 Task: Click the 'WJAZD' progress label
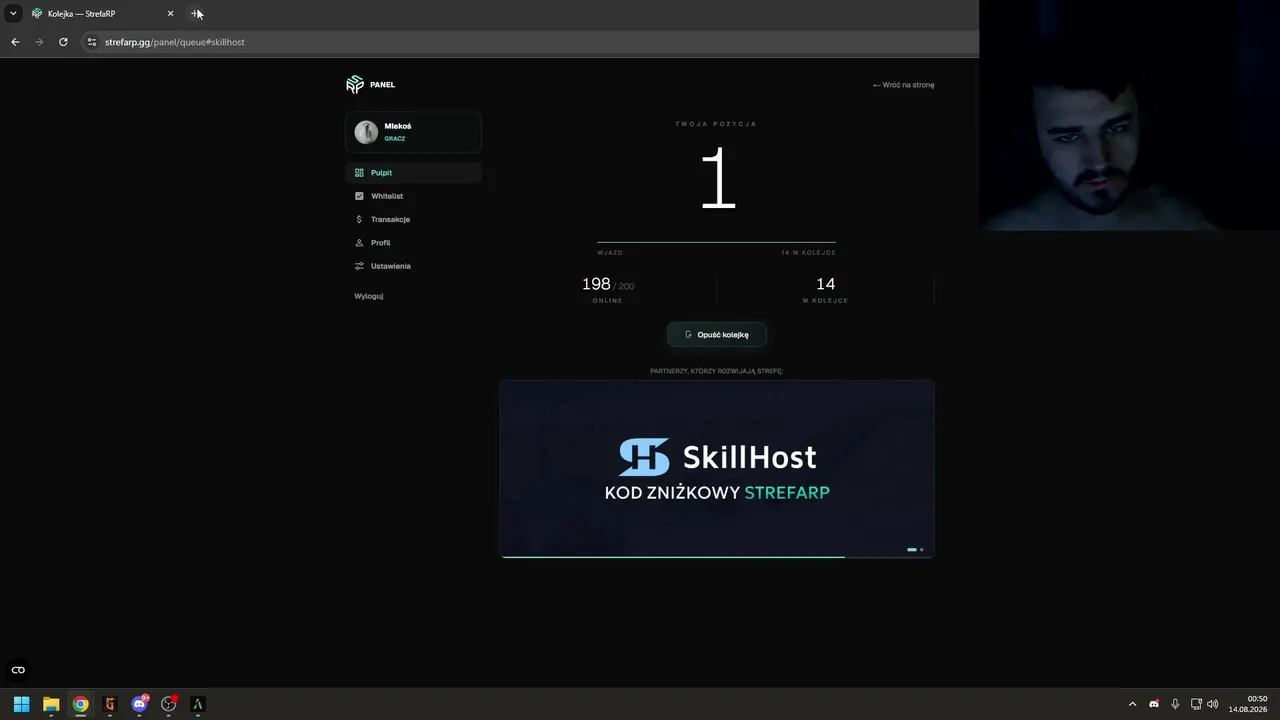point(610,253)
